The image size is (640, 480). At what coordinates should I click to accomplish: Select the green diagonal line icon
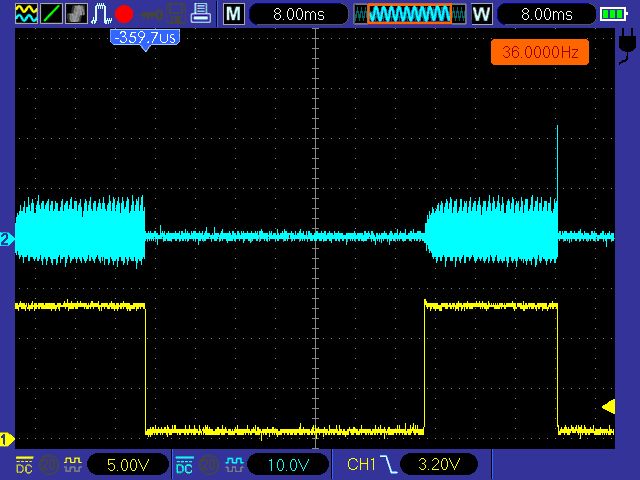click(x=51, y=14)
